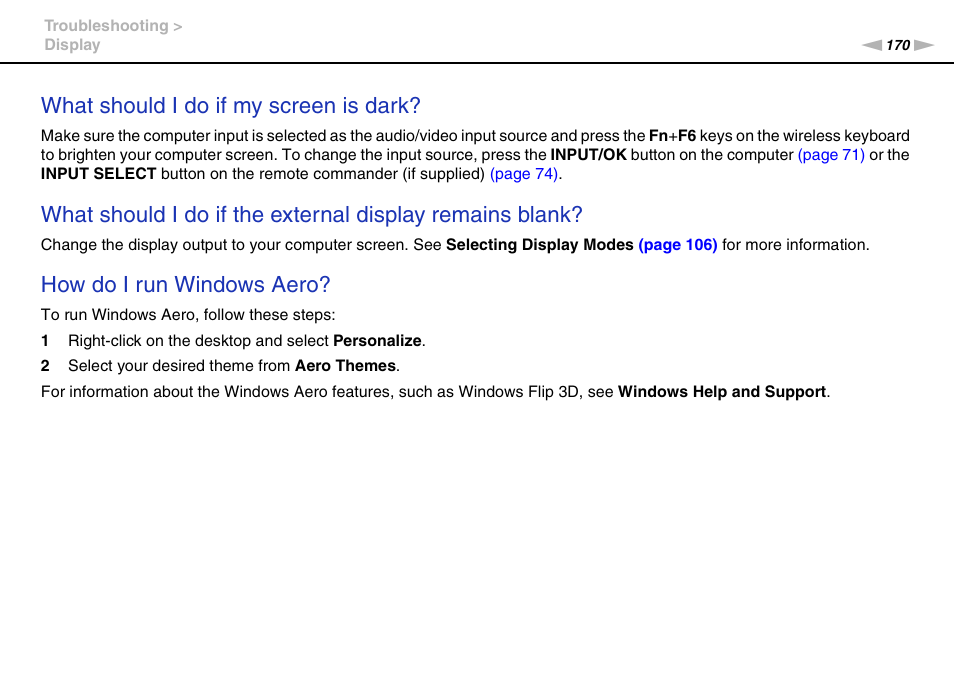Click 'Selecting Display Modes' bold text
954x674 pixels.
point(540,245)
